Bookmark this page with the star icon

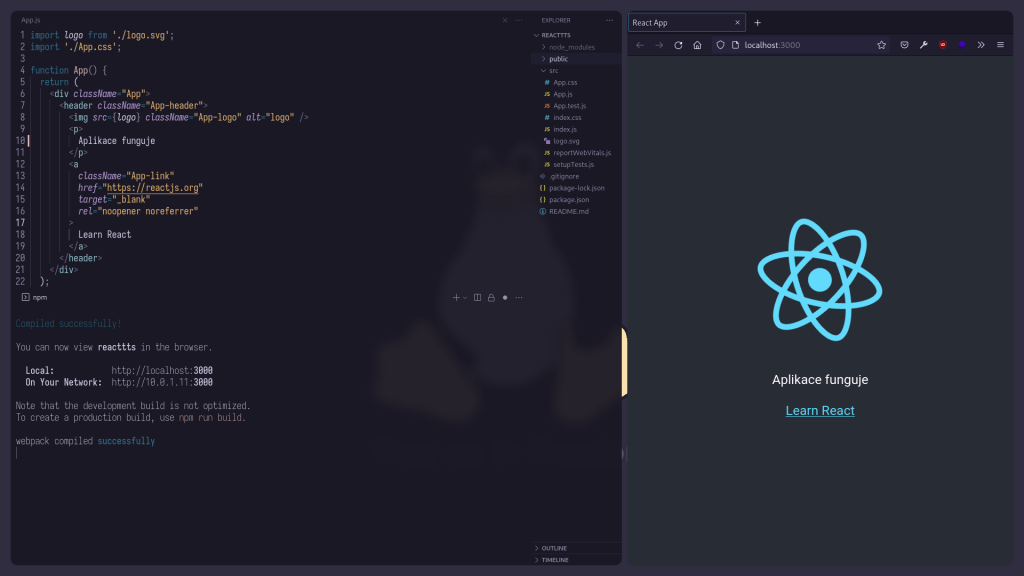tap(881, 45)
